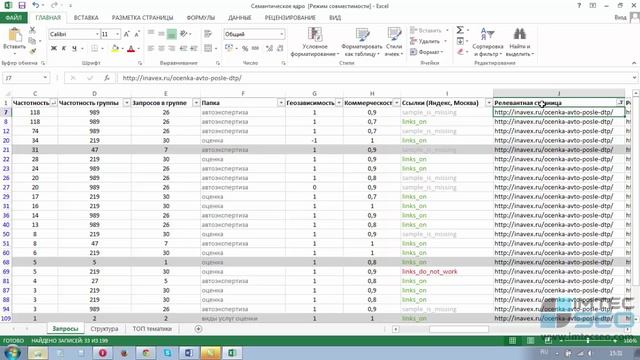Click the Paste (Вставить) clipboard icon
The image size is (640, 360).
click(15, 35)
